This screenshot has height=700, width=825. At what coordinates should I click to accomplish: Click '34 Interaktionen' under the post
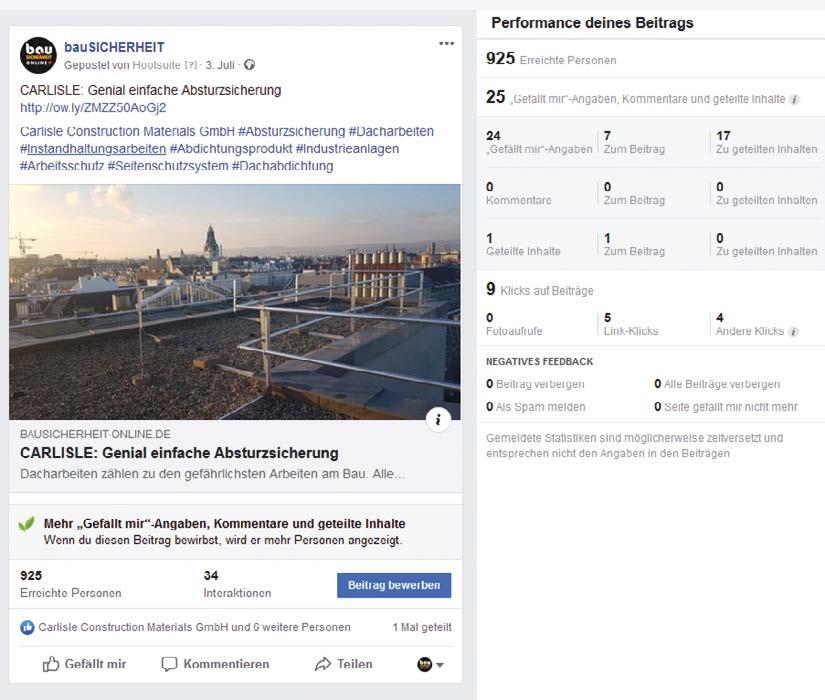coord(237,585)
